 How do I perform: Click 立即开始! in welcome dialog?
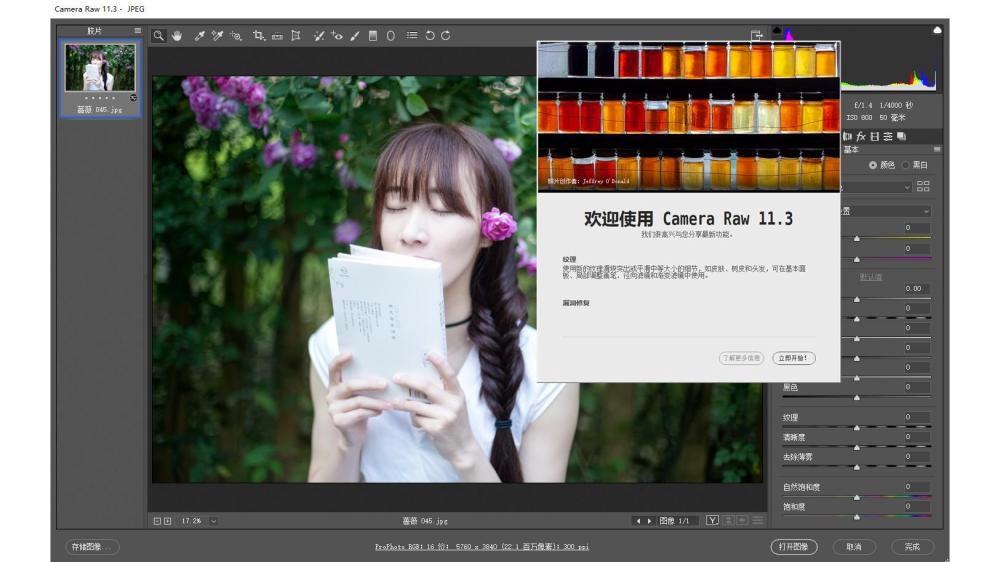point(793,358)
